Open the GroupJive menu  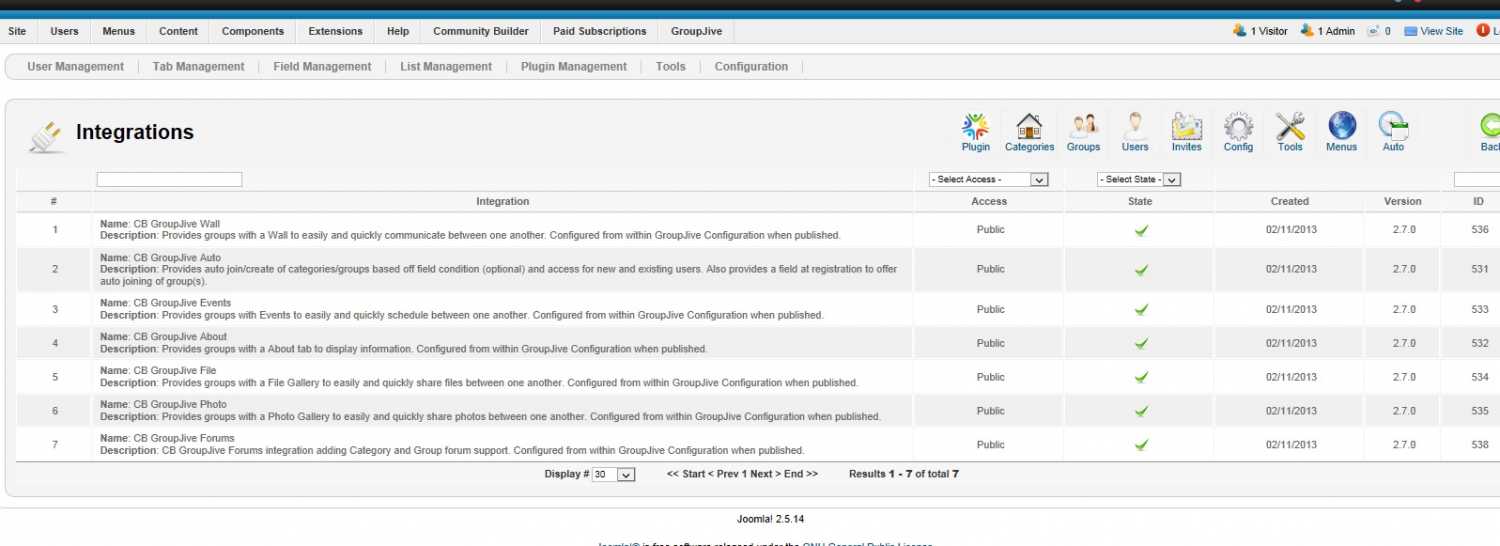coord(696,31)
